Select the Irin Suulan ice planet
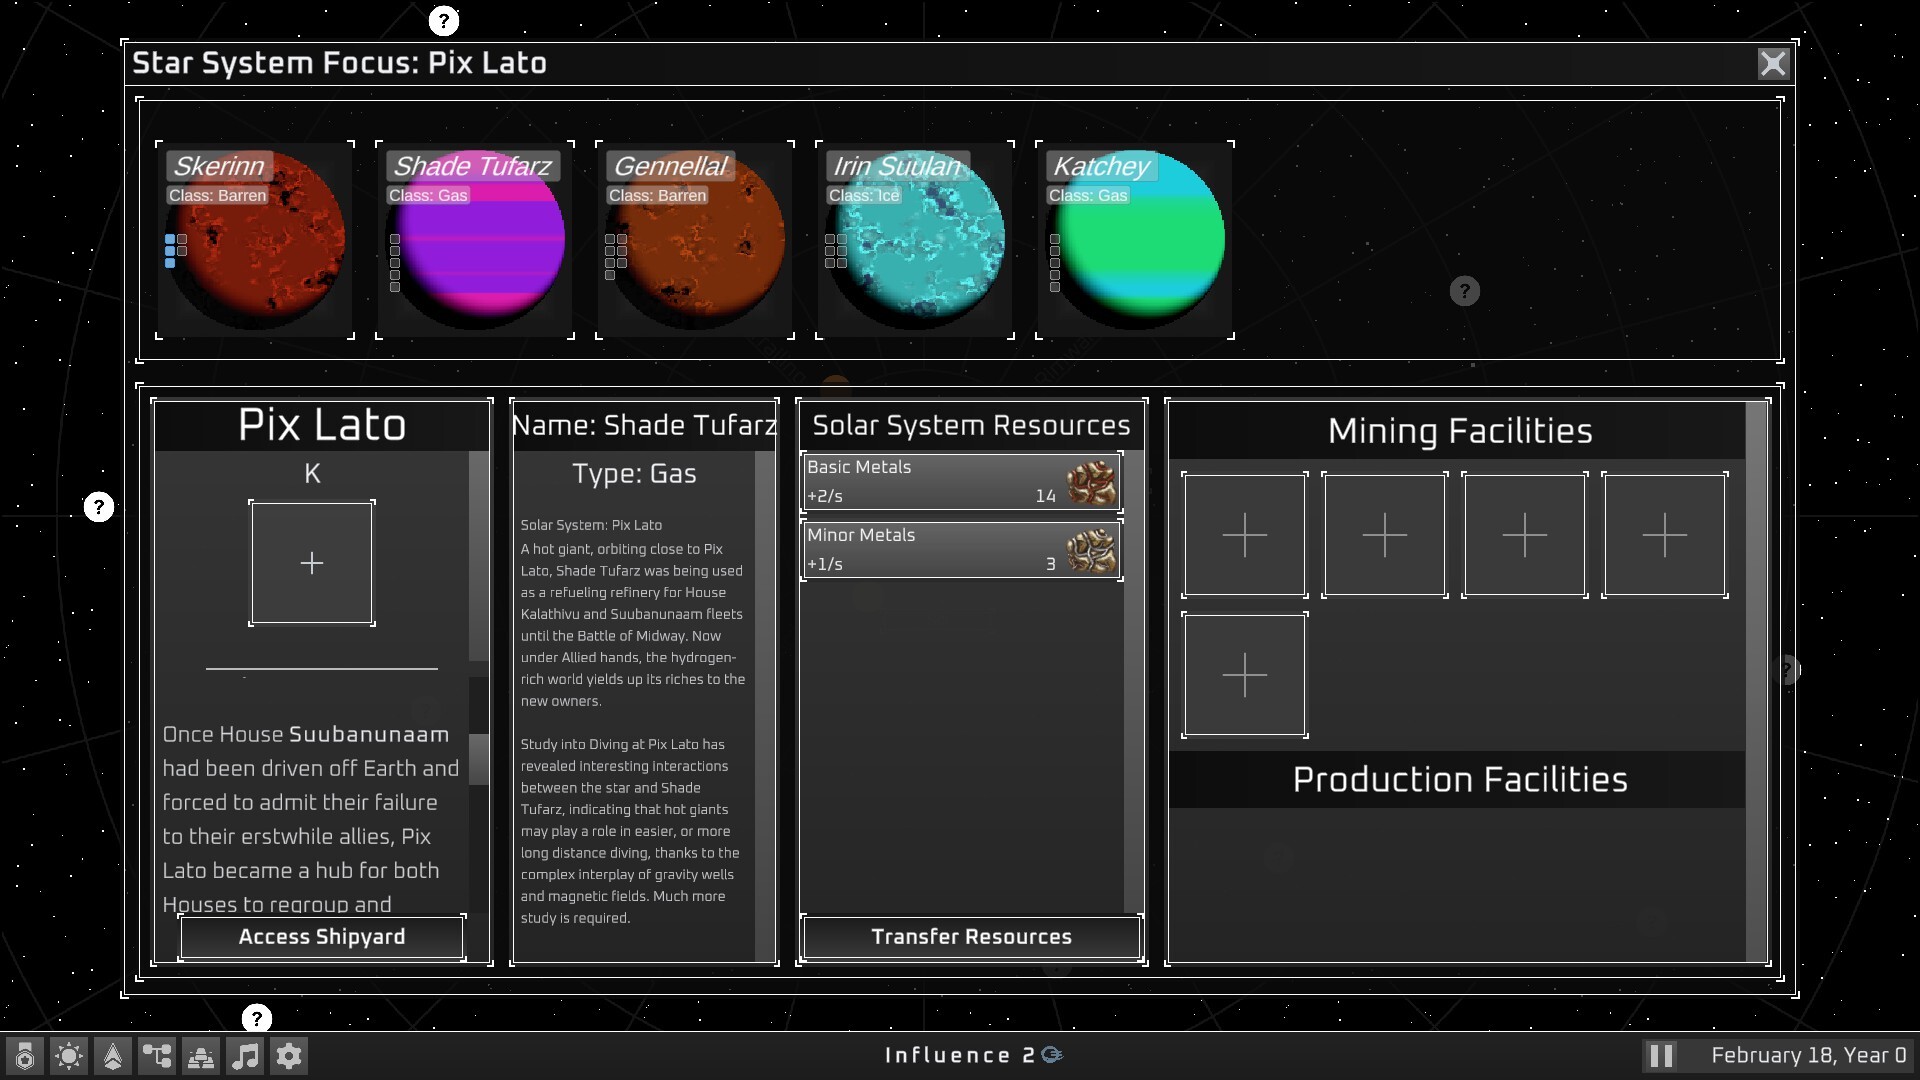 [915, 240]
